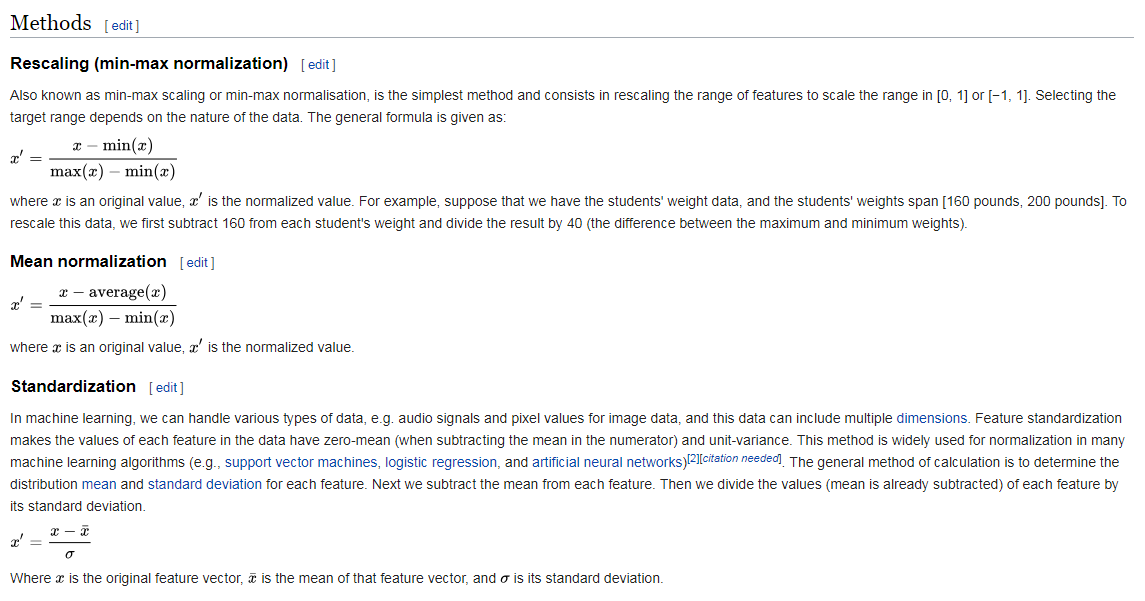1145x601 pixels.
Task: Click the formula containing average(x)
Action: pos(93,305)
